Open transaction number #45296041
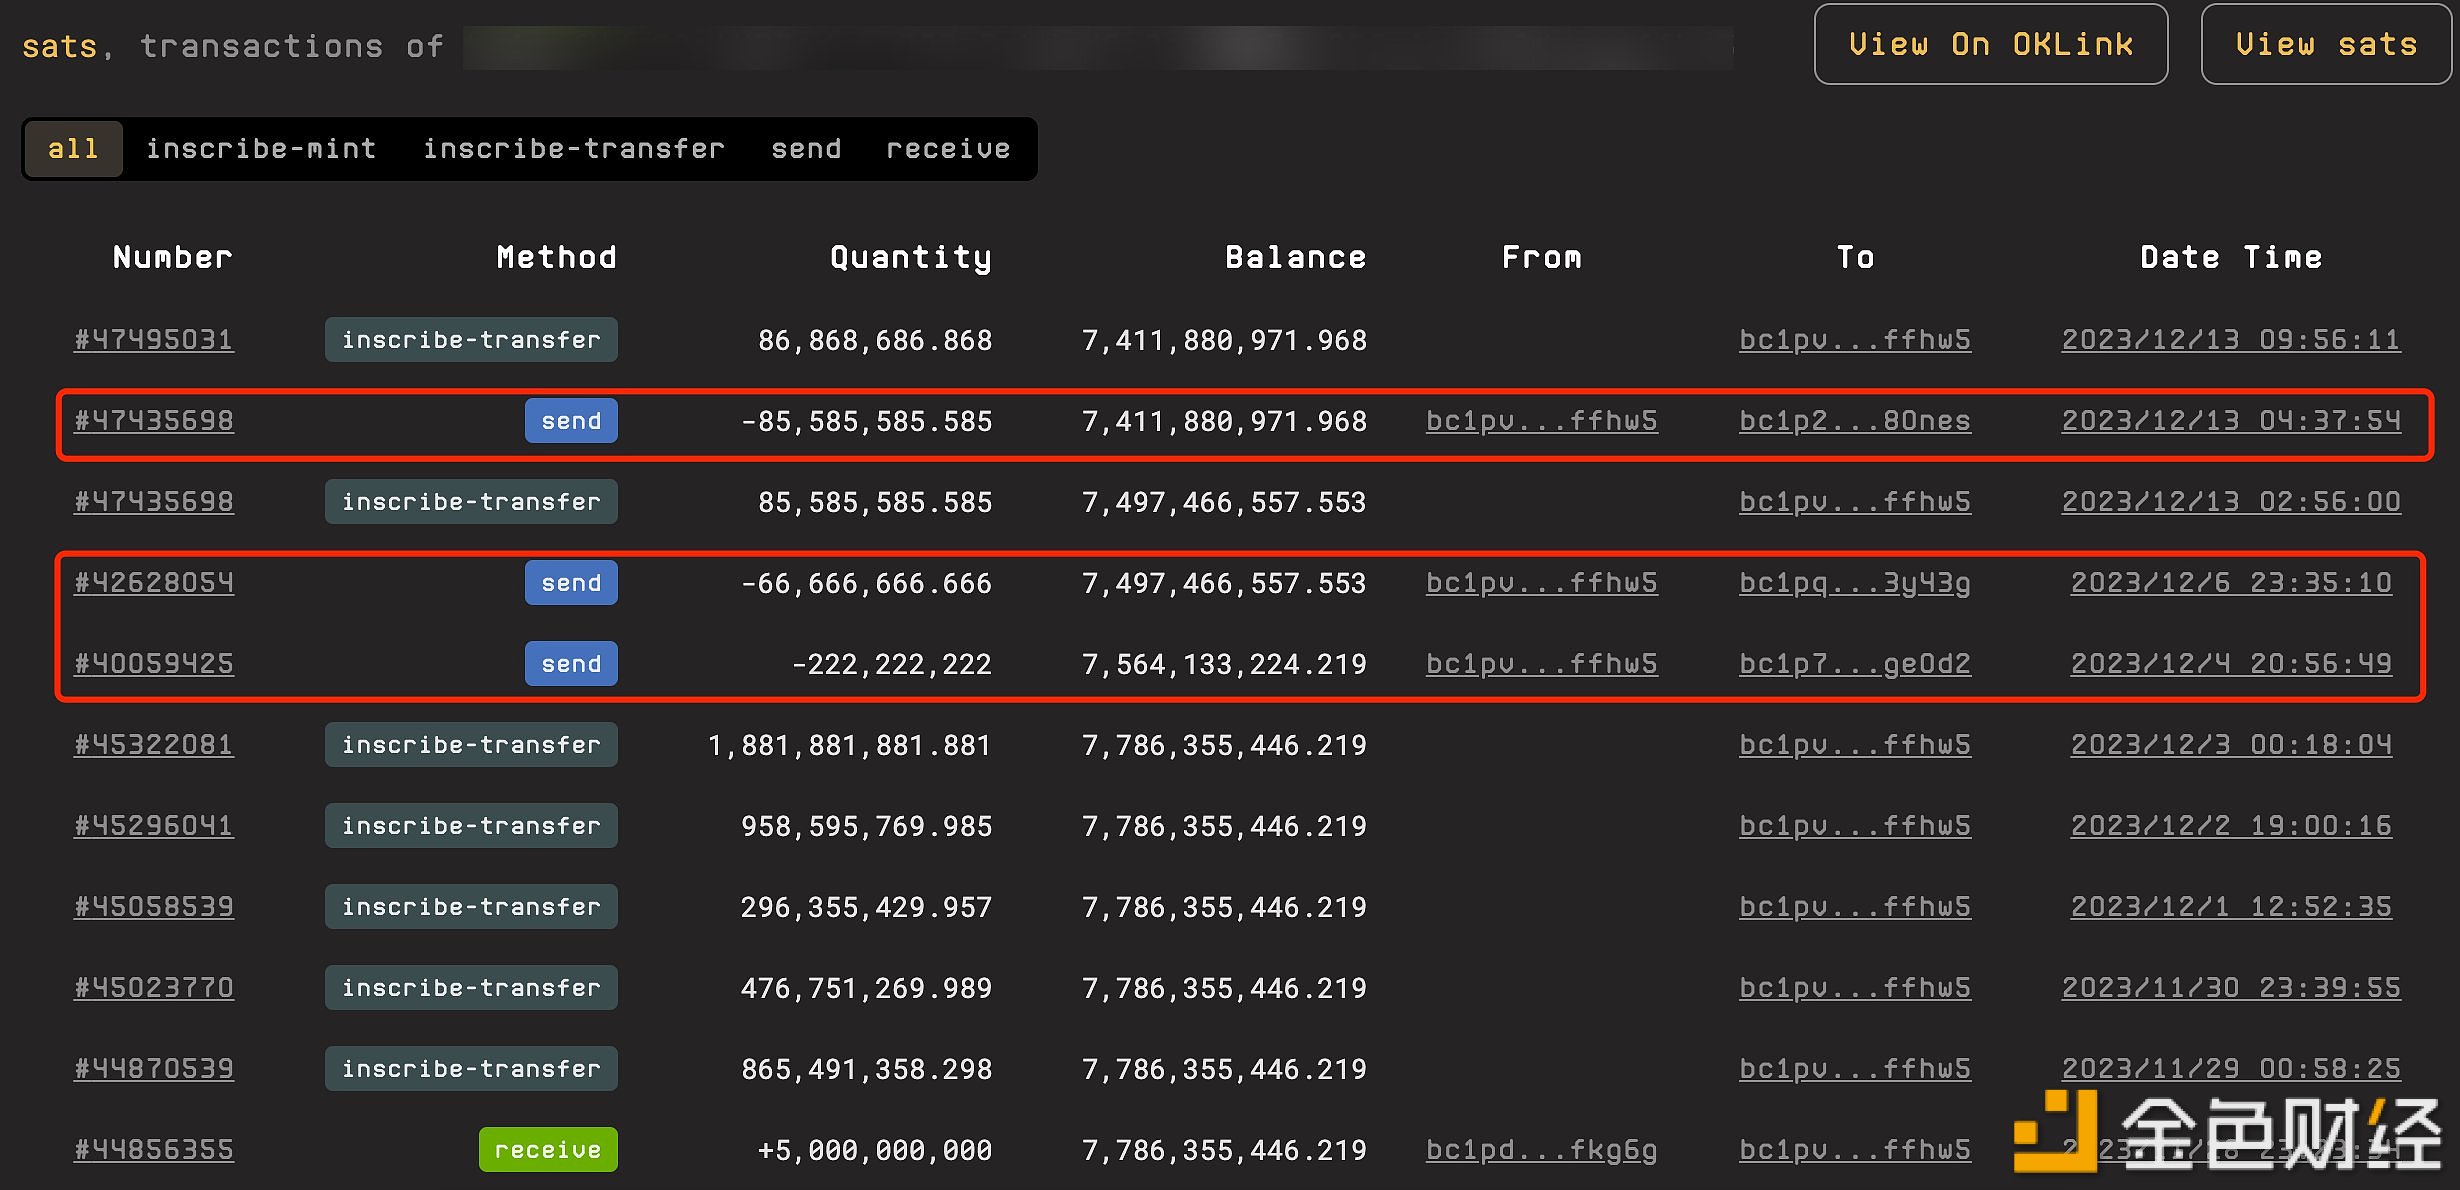The width and height of the screenshot is (2460, 1190). pyautogui.click(x=154, y=826)
